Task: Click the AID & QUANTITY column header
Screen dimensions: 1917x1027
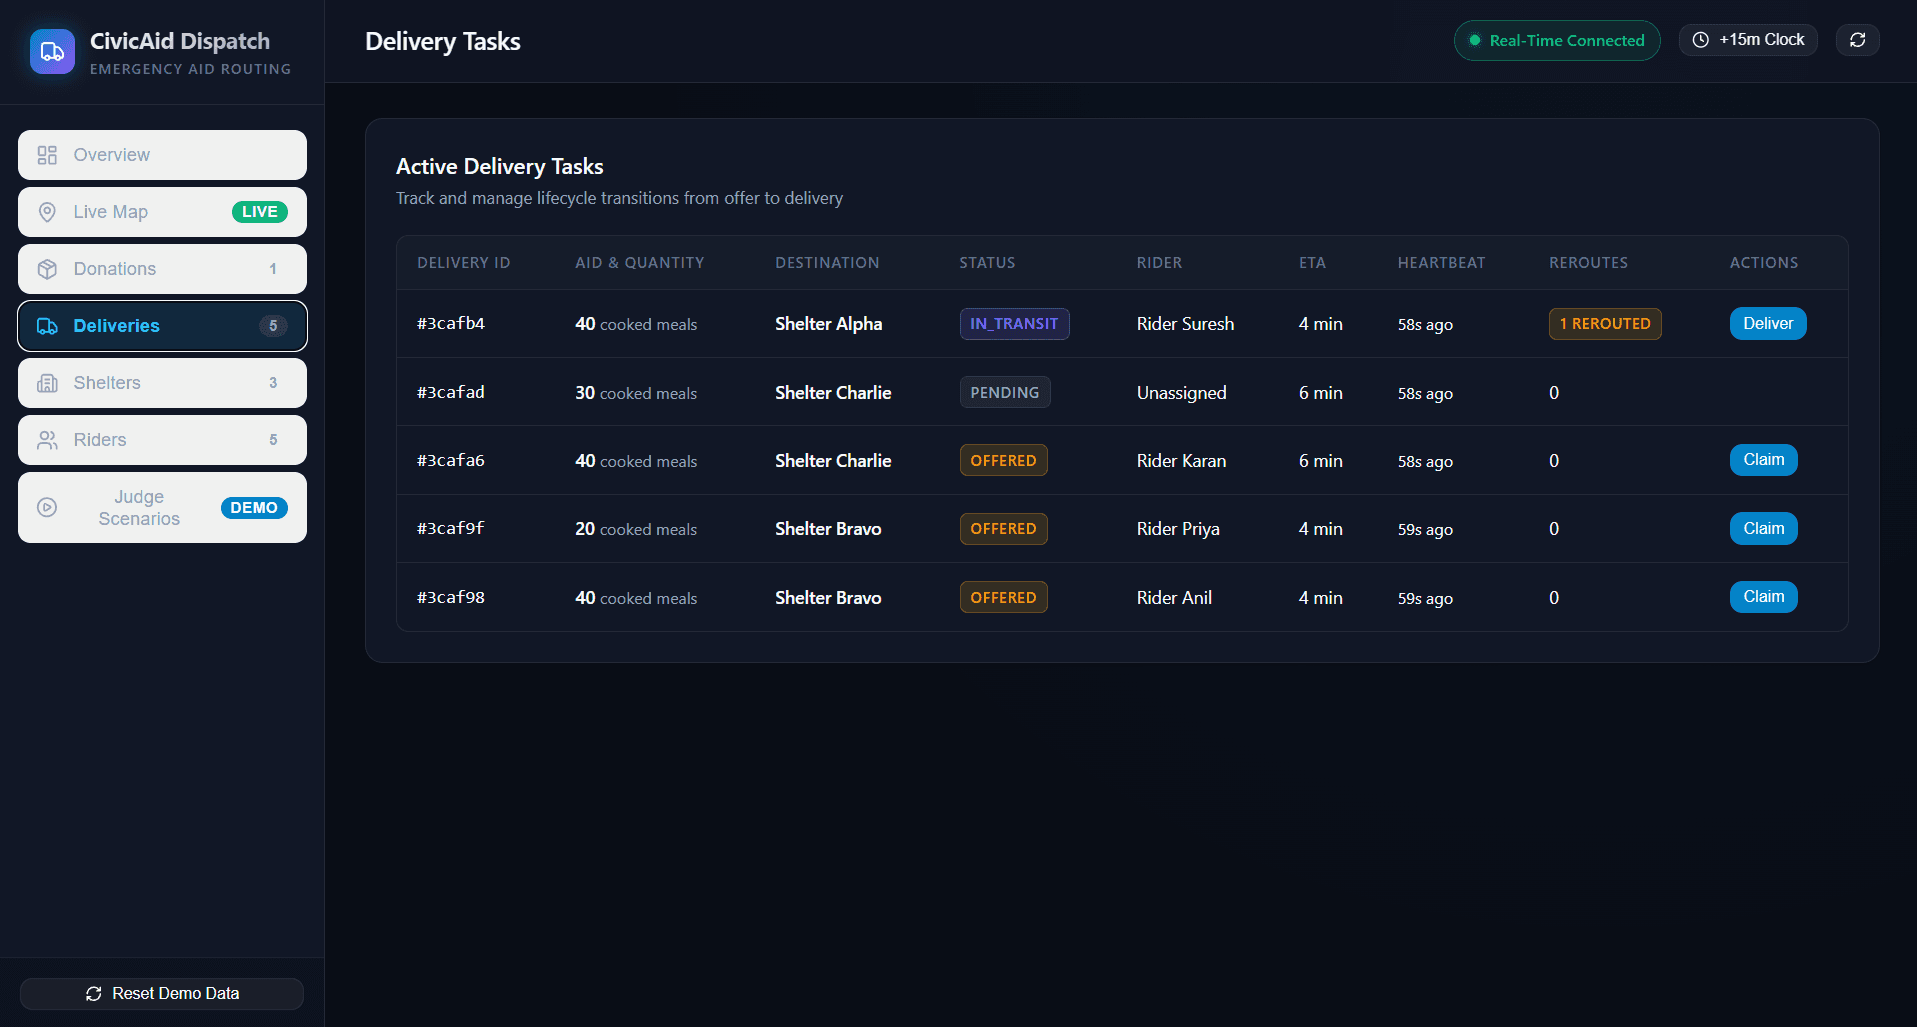Action: (x=639, y=263)
